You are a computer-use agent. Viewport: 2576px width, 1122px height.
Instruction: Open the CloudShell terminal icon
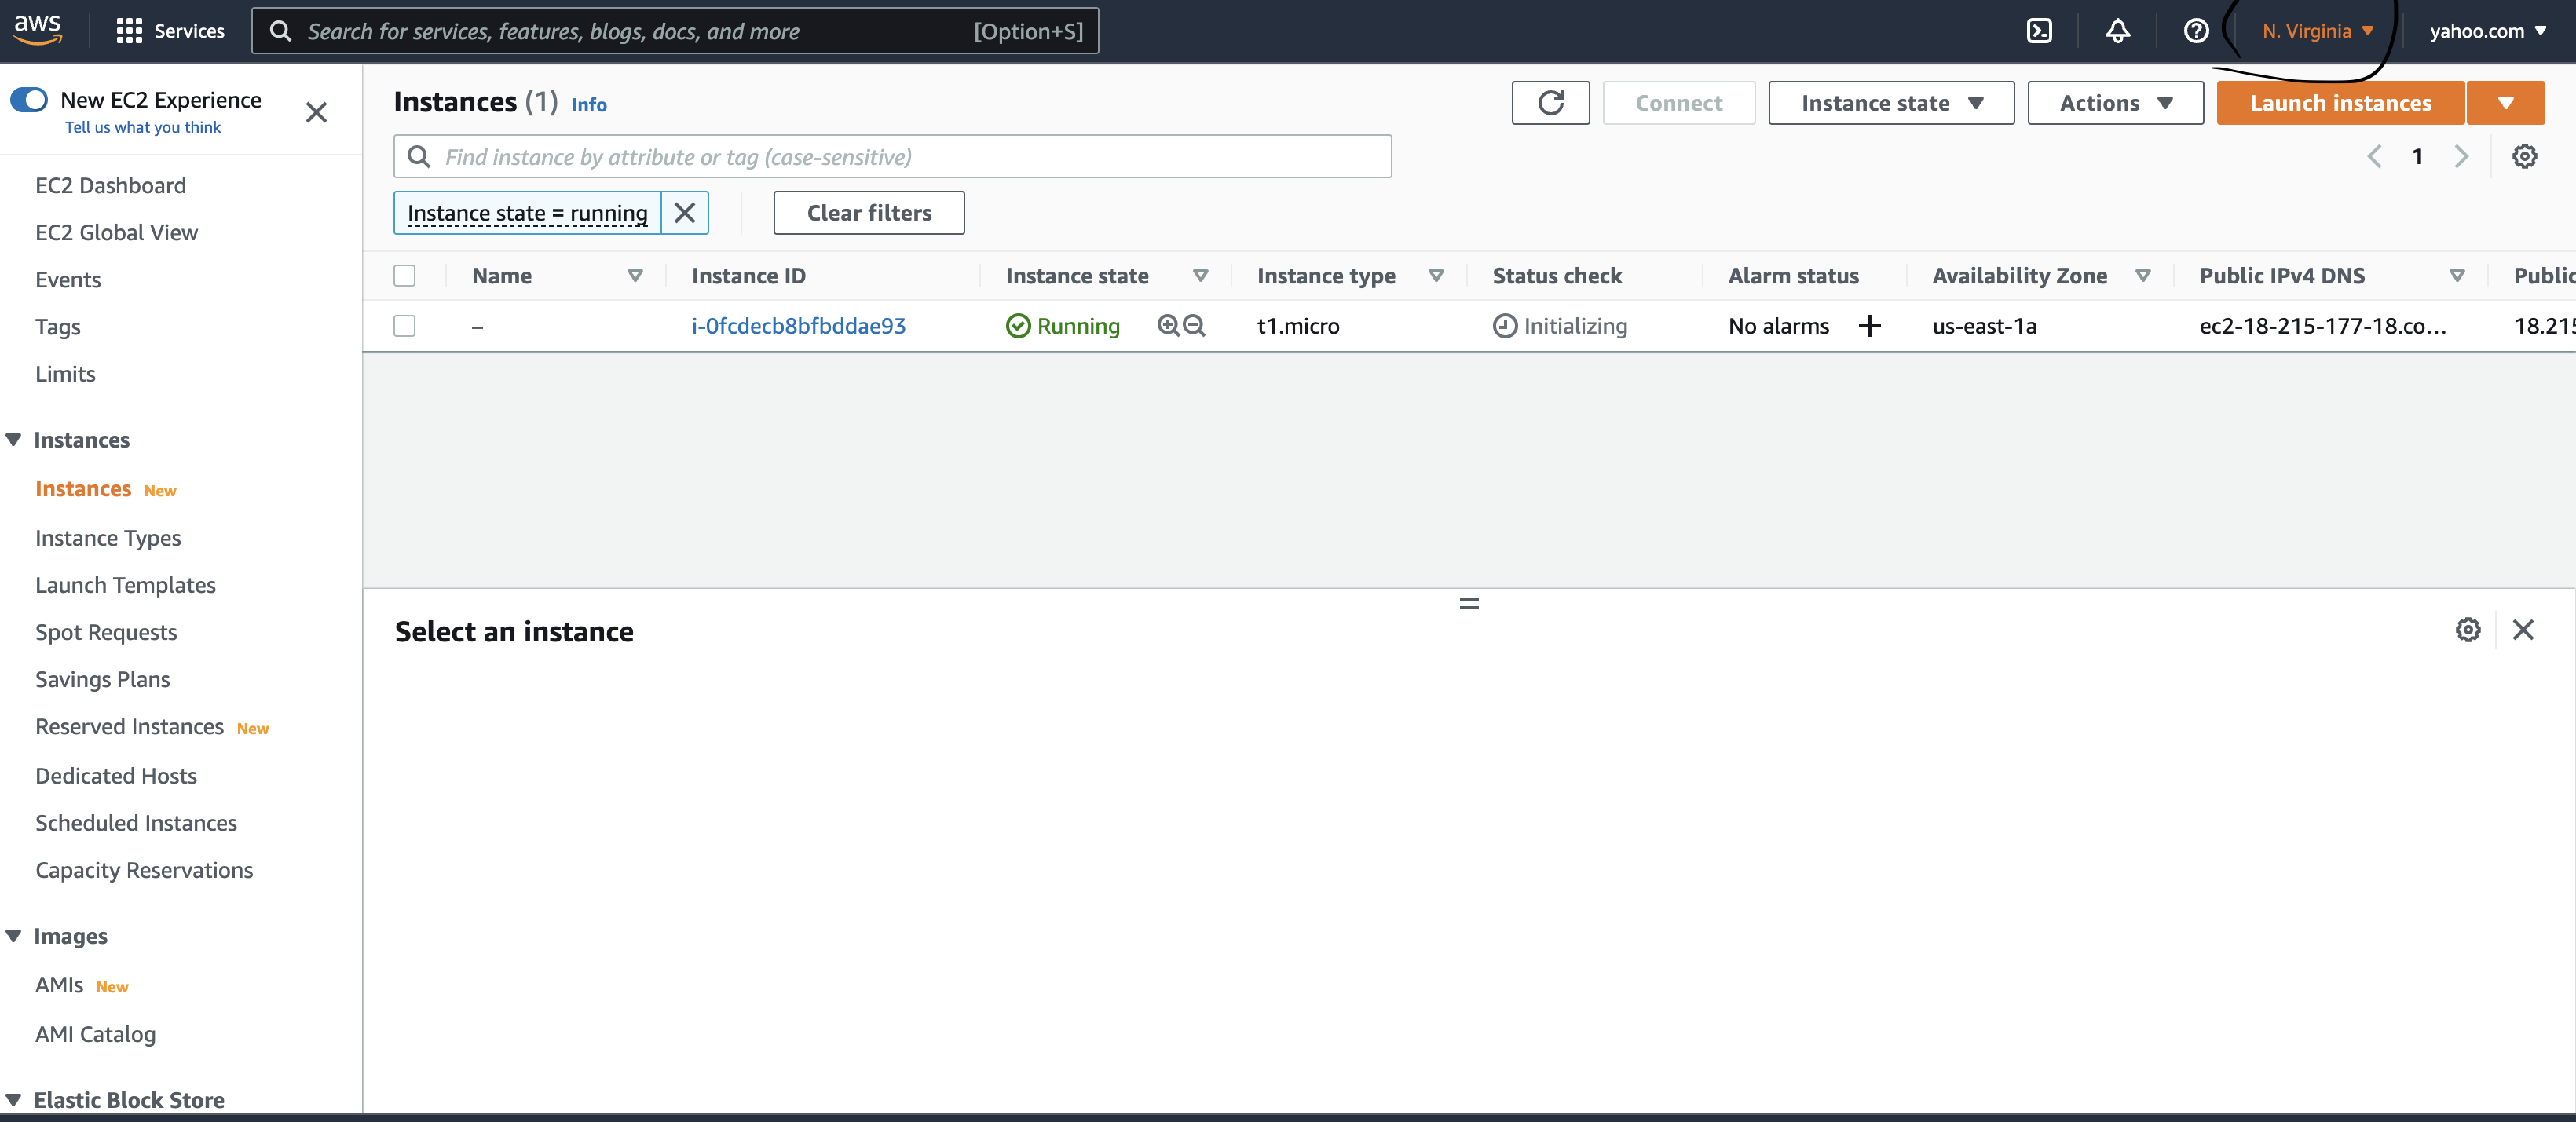(2039, 31)
